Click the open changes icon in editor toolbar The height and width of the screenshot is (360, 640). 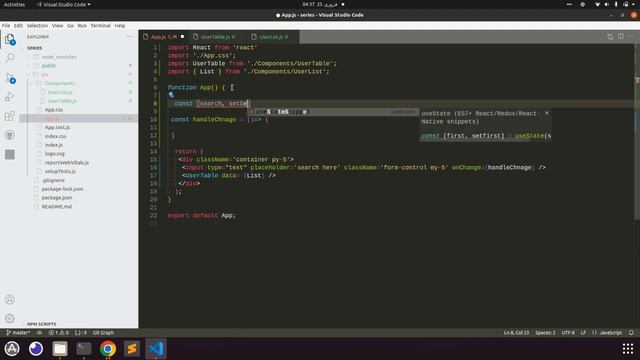(610, 37)
